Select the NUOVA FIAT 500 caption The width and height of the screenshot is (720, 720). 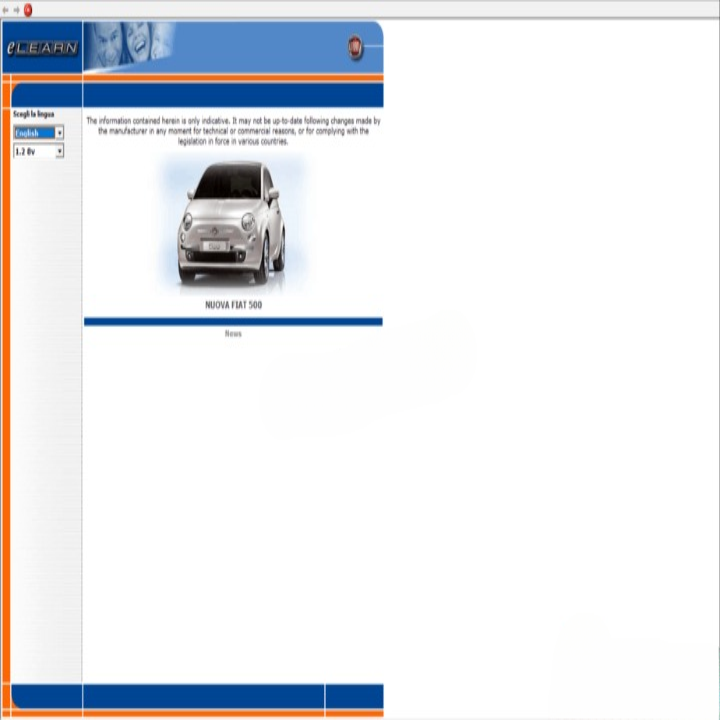pos(233,305)
